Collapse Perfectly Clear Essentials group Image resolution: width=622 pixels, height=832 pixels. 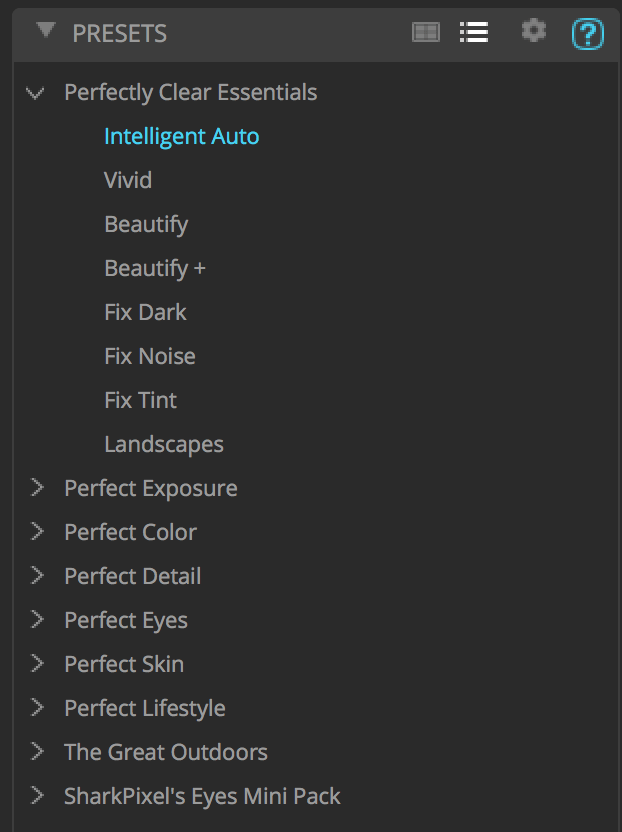(x=37, y=93)
